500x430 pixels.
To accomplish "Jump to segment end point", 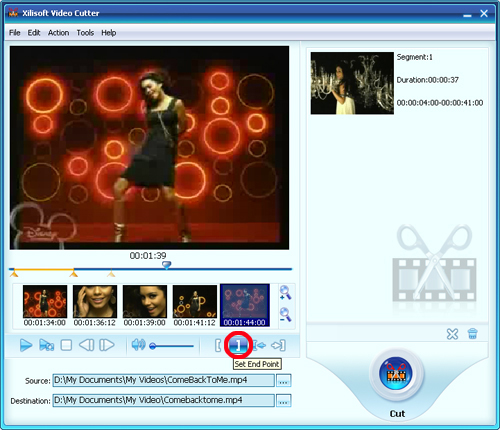I will click(x=278, y=345).
